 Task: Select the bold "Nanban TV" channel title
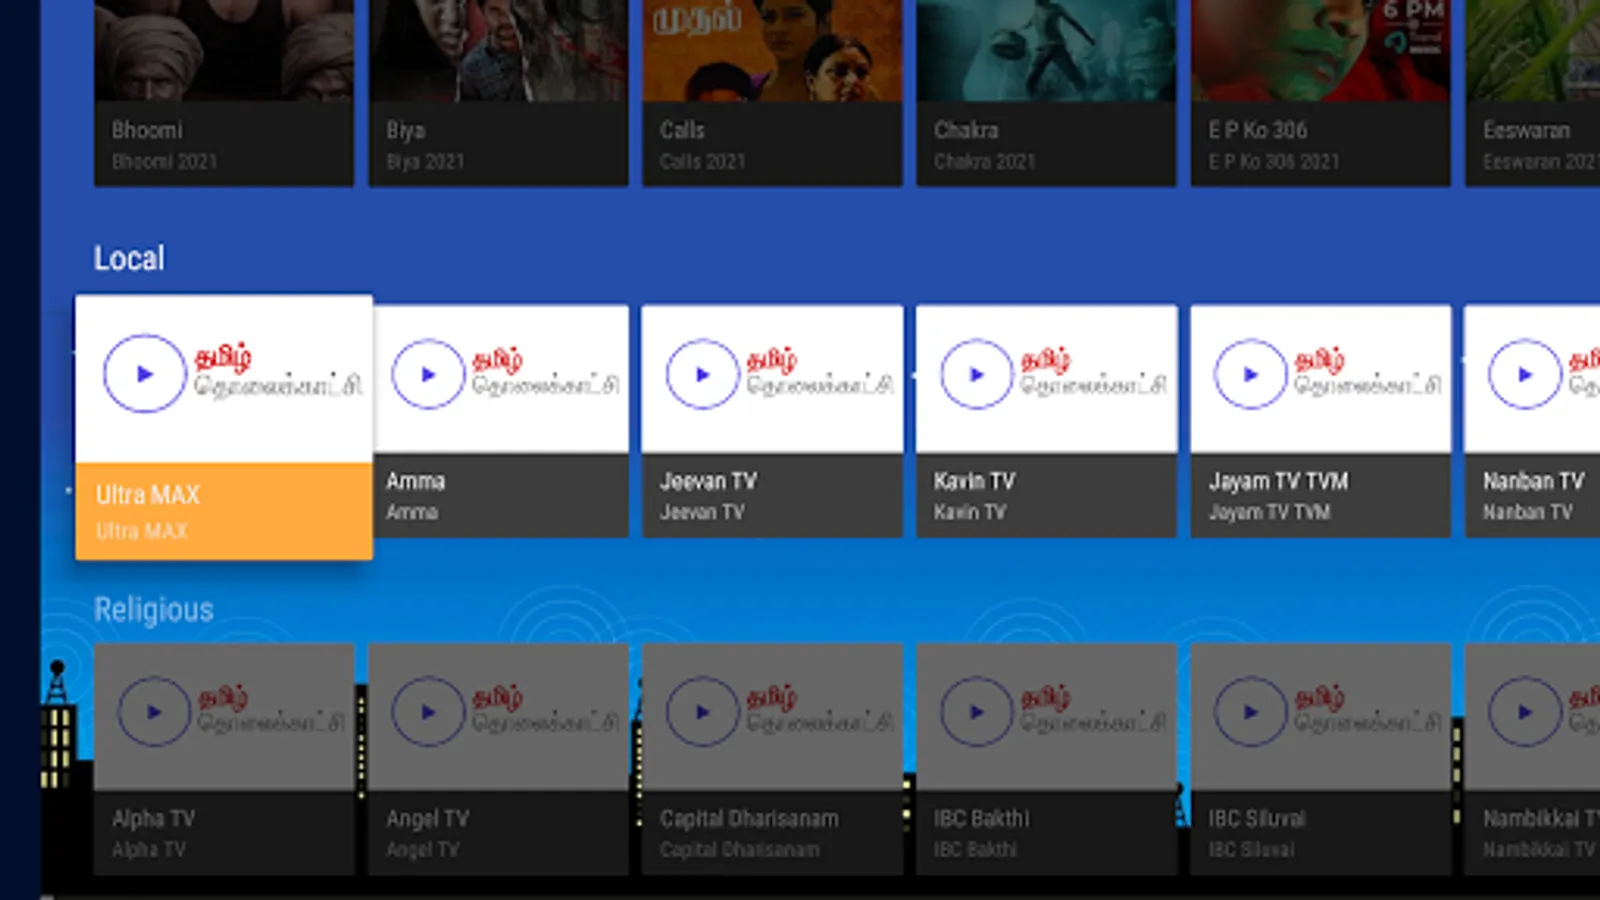[1533, 481]
